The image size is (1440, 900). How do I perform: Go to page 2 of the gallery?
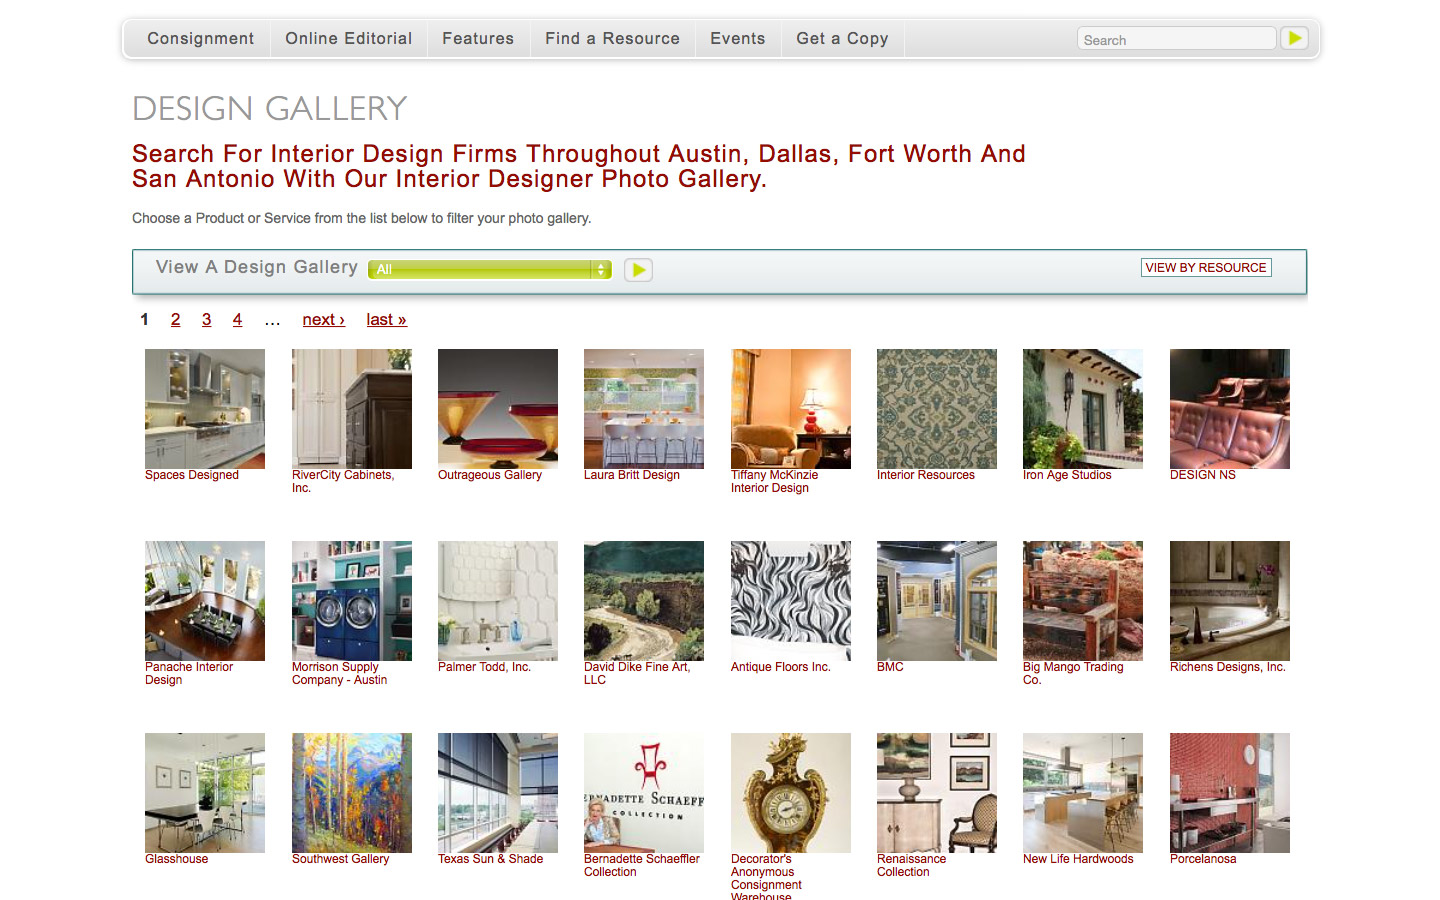click(176, 320)
